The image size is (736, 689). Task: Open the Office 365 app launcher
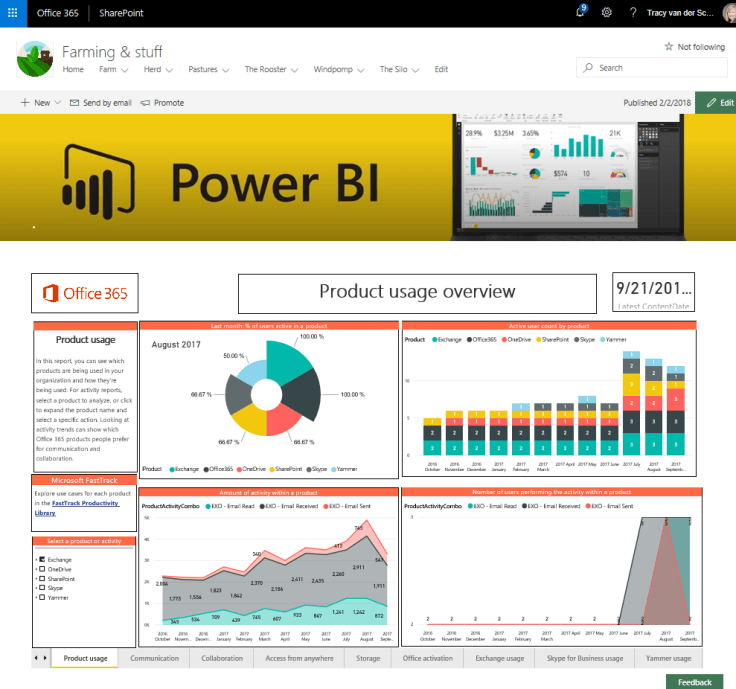coord(13,12)
